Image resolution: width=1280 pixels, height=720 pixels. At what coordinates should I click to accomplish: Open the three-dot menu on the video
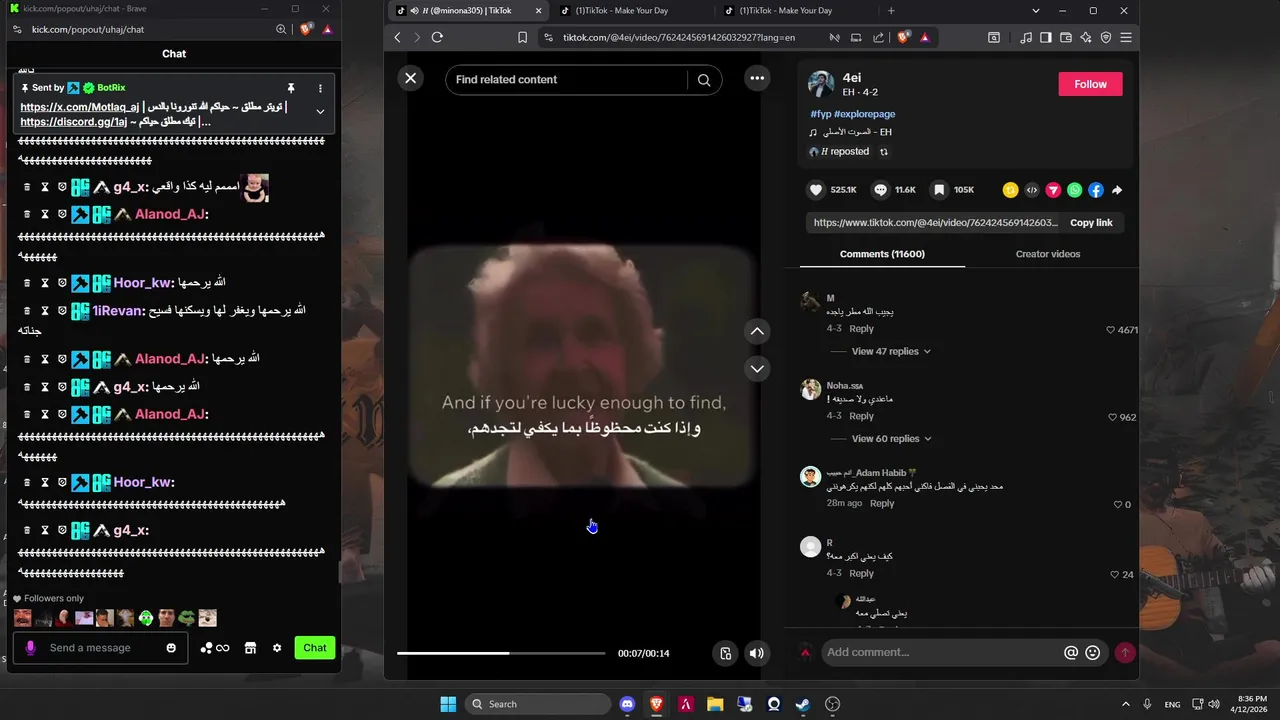[x=757, y=78]
